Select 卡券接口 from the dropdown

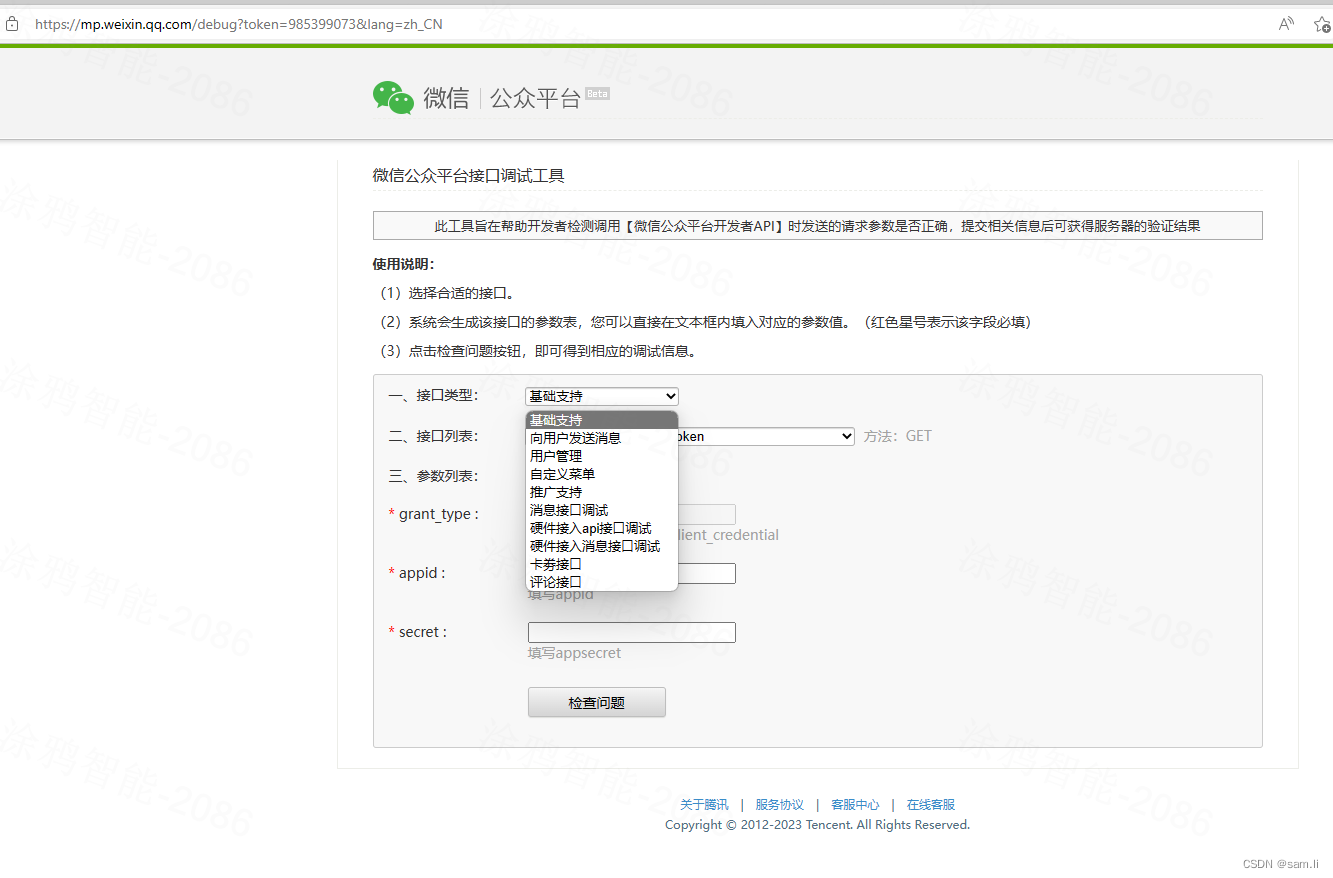coord(602,564)
